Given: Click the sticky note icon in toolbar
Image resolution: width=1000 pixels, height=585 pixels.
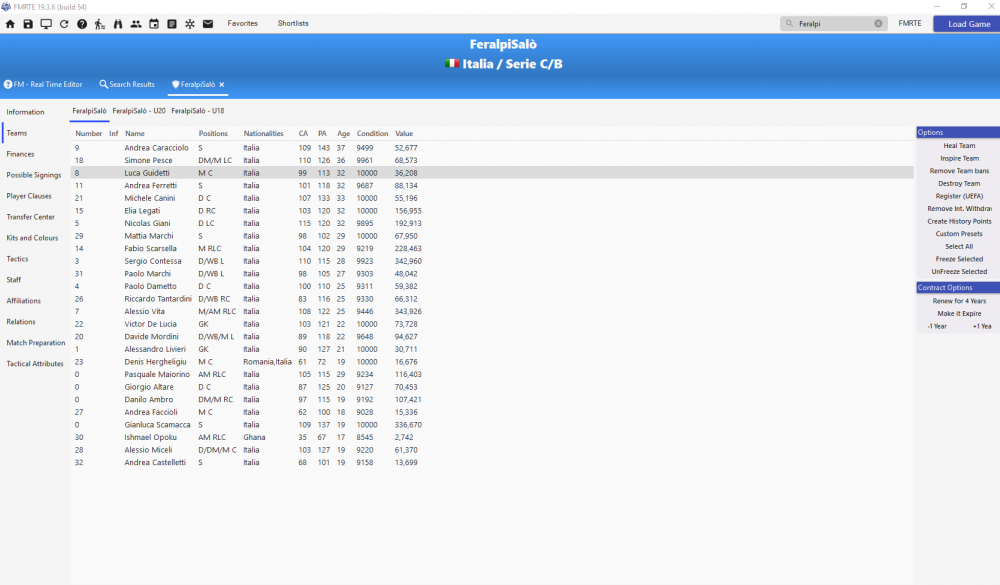Looking at the screenshot, I should [172, 24].
